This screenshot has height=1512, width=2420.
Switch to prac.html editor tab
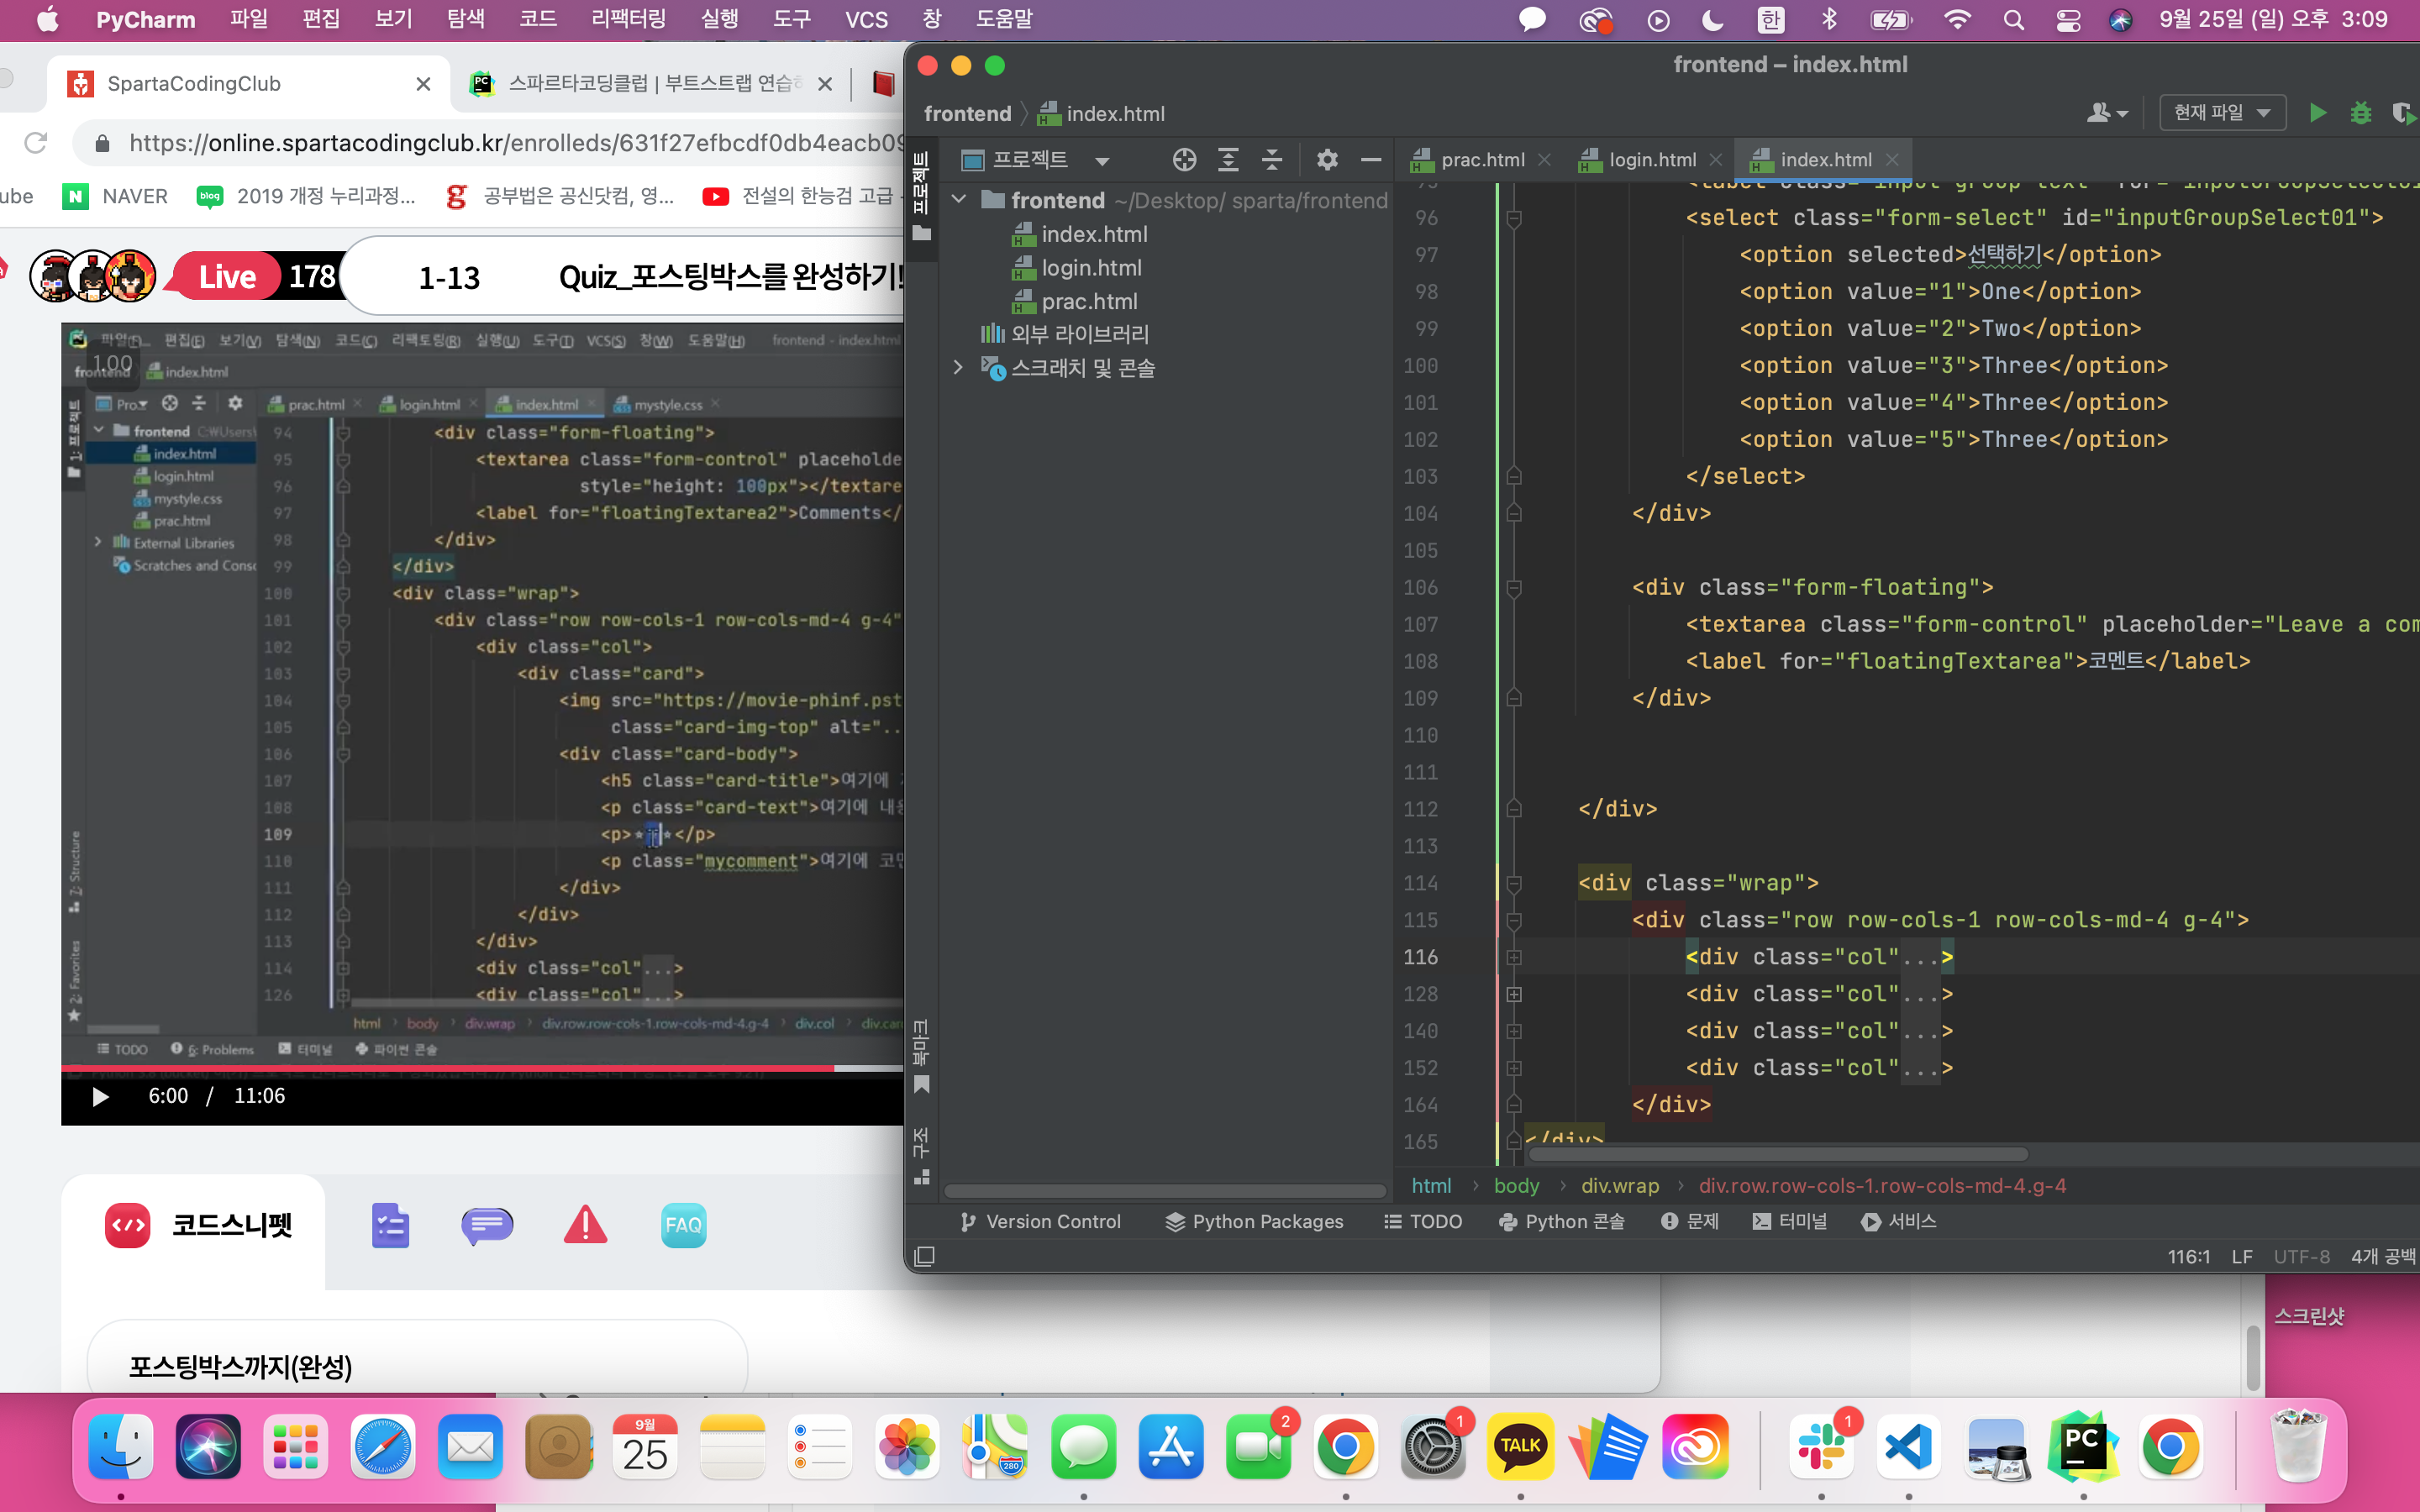(1482, 160)
